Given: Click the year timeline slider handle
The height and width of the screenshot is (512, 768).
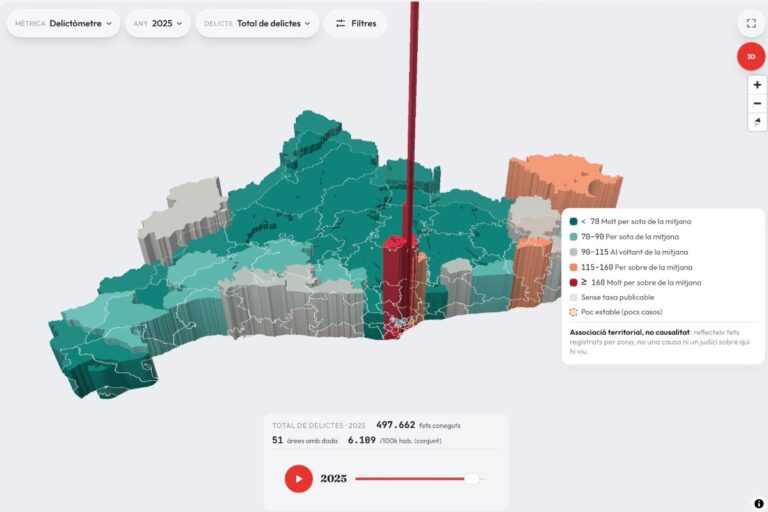Looking at the screenshot, I should (472, 479).
